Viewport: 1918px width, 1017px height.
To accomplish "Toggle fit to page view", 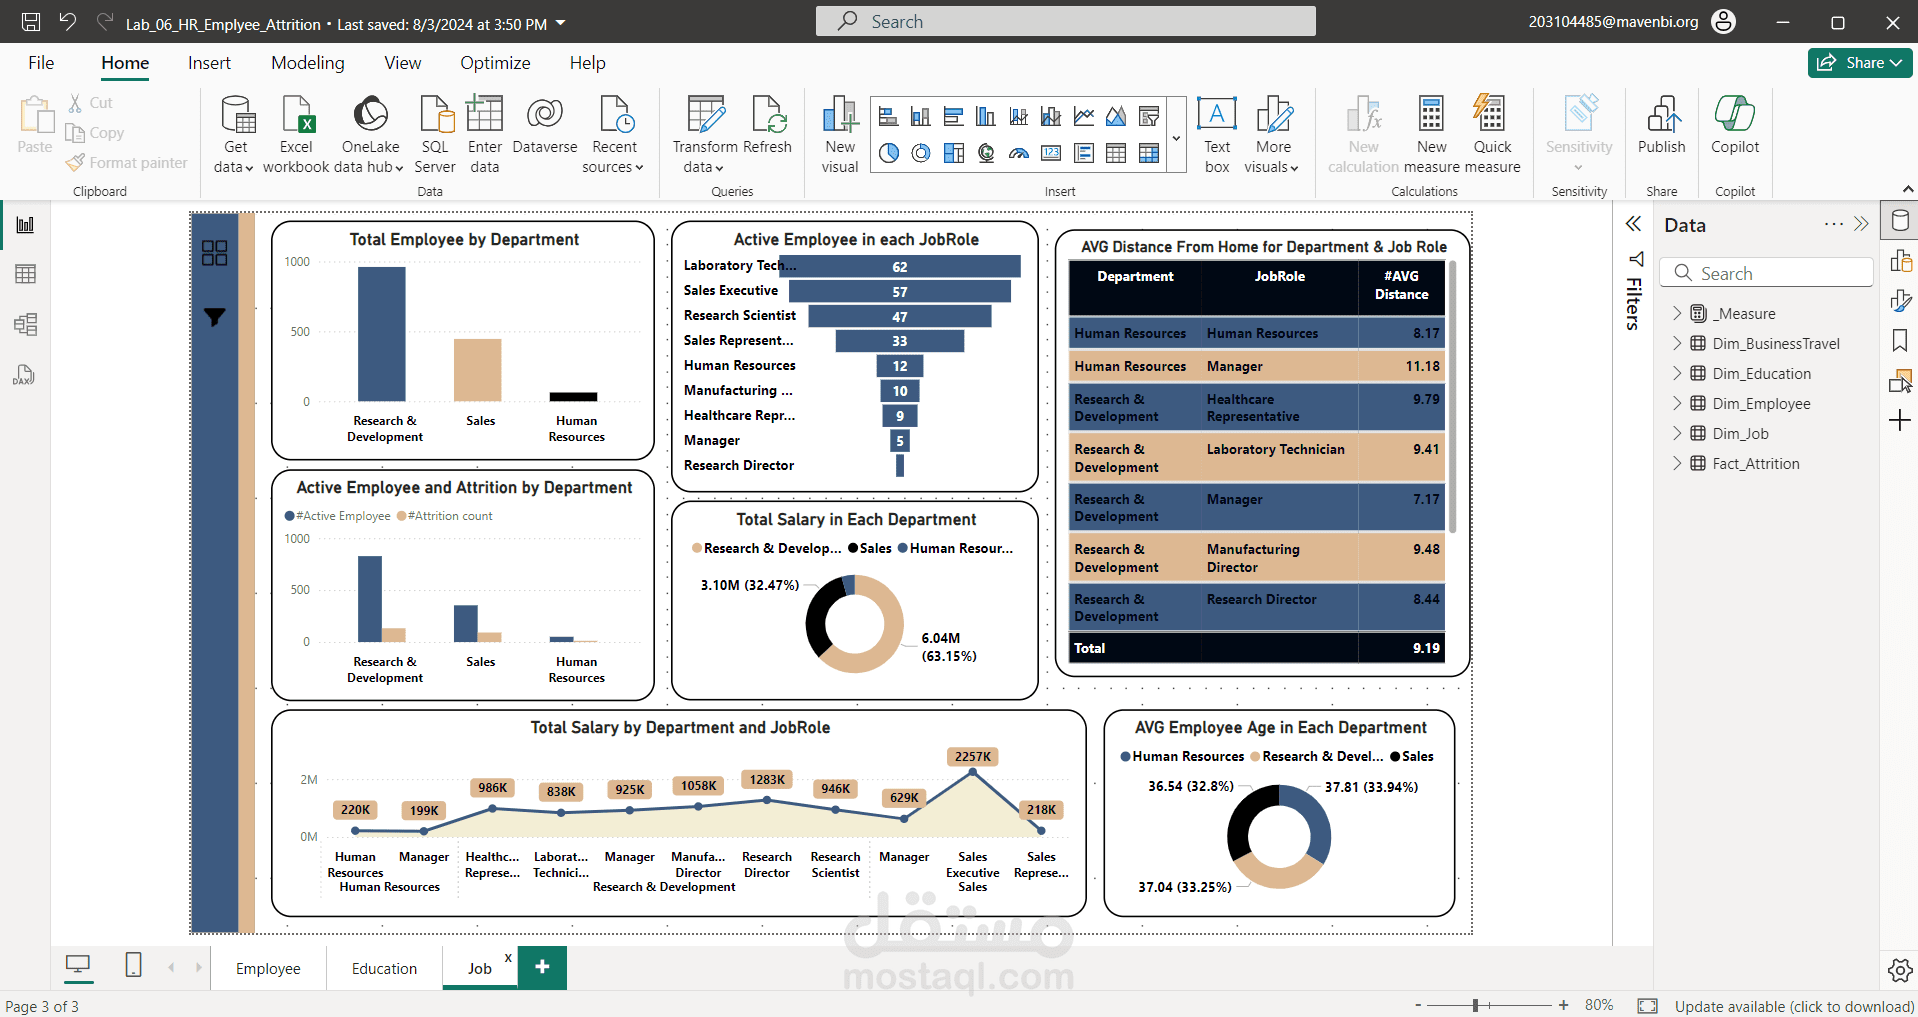I will pyautogui.click(x=1648, y=1005).
